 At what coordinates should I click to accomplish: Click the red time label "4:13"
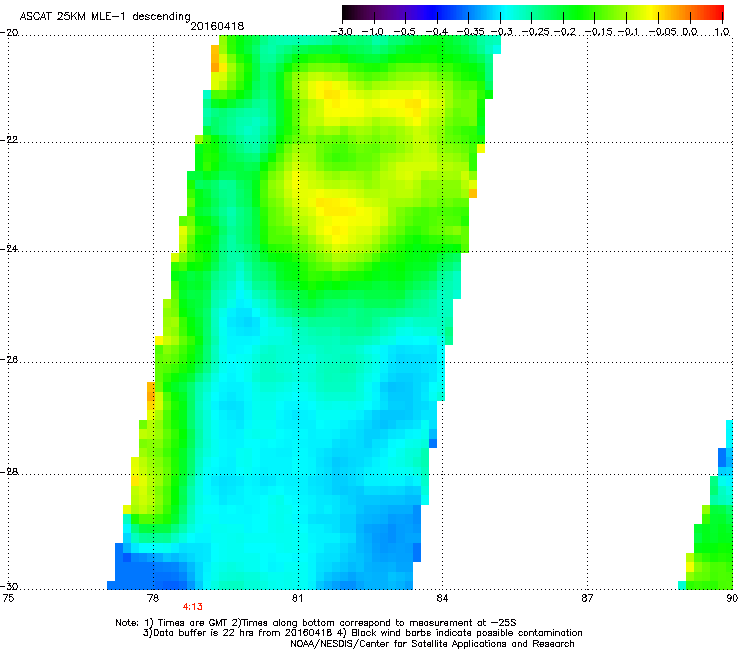[x=193, y=607]
